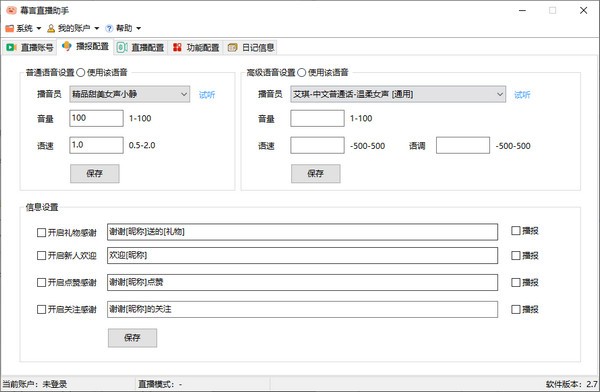Enable the 开启点赞感谢 checkbox

(x=41, y=283)
